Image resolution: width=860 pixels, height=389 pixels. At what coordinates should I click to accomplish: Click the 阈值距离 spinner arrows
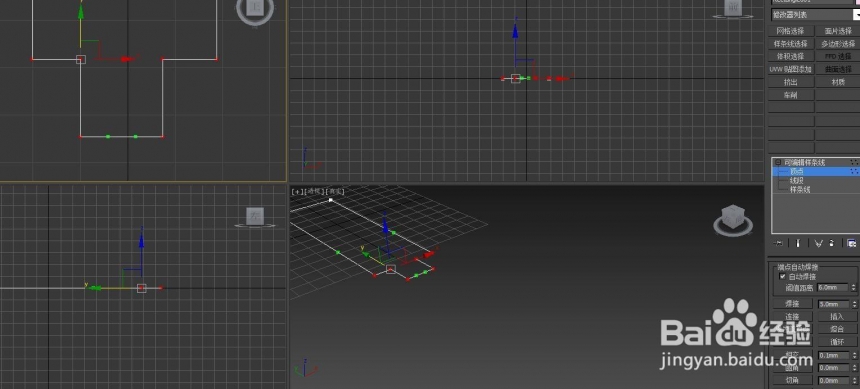coord(853,287)
